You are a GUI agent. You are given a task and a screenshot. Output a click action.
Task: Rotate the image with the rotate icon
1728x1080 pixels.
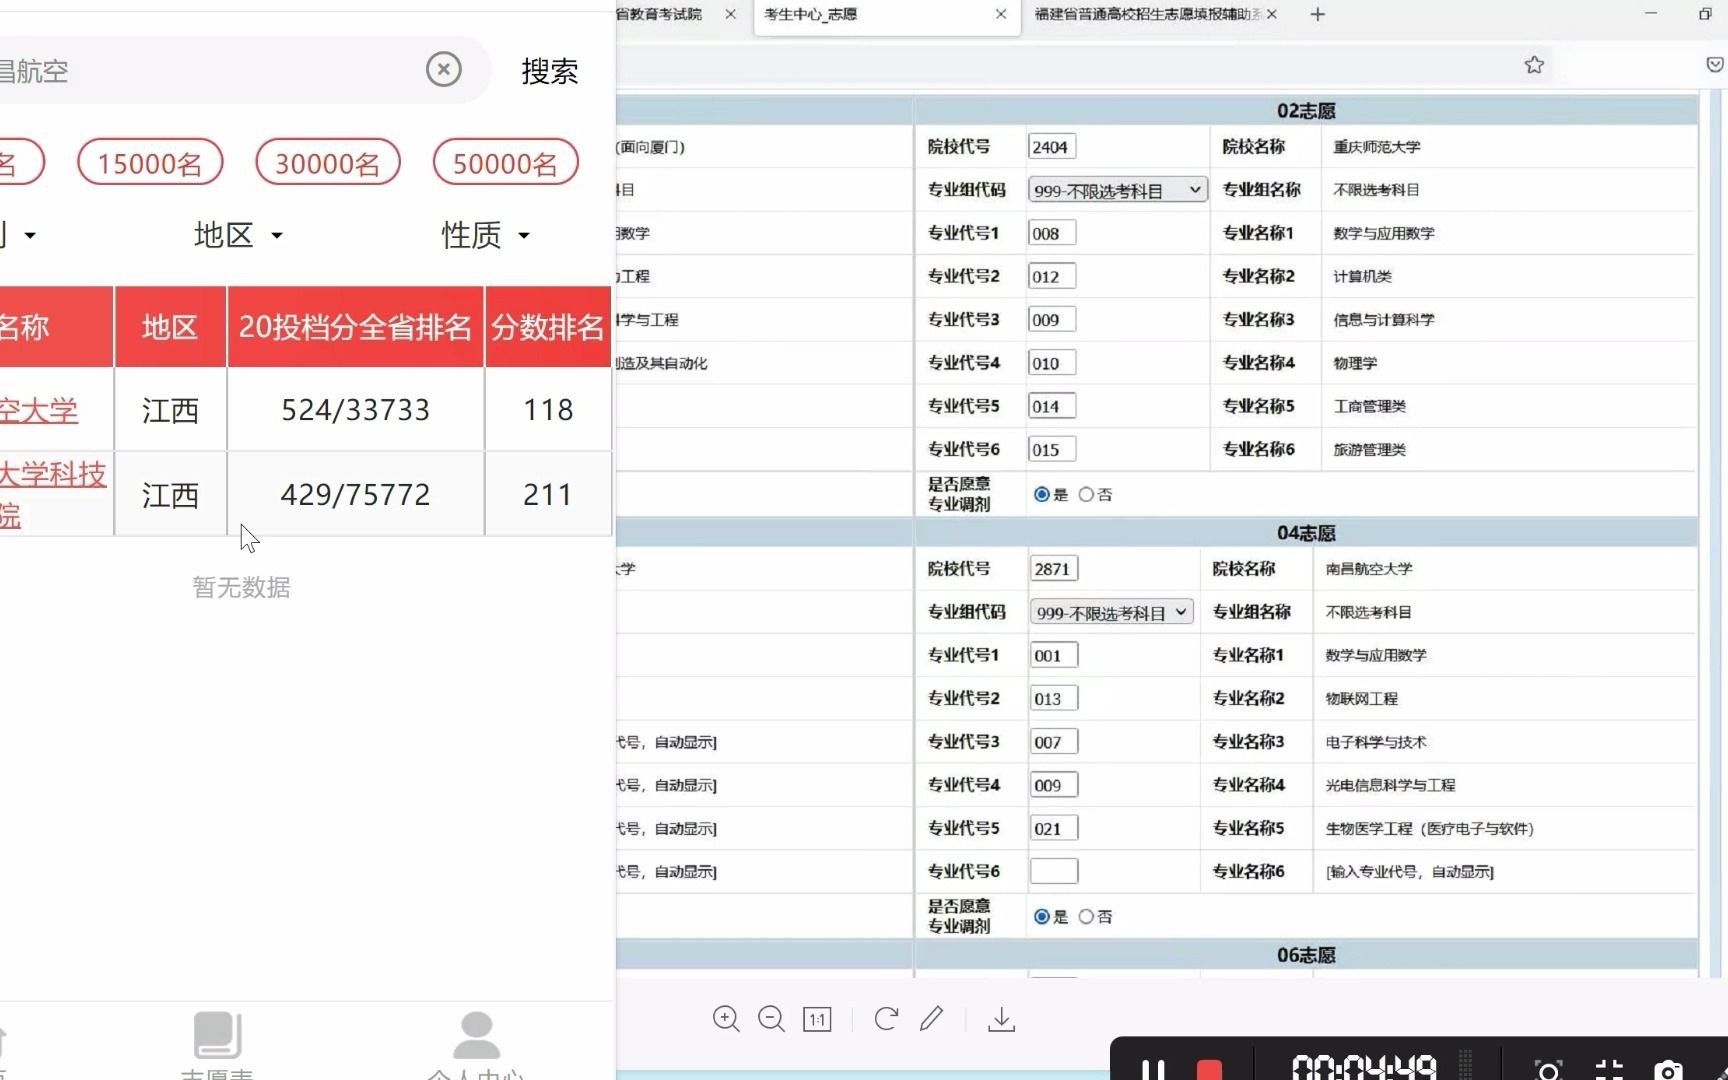point(886,1019)
